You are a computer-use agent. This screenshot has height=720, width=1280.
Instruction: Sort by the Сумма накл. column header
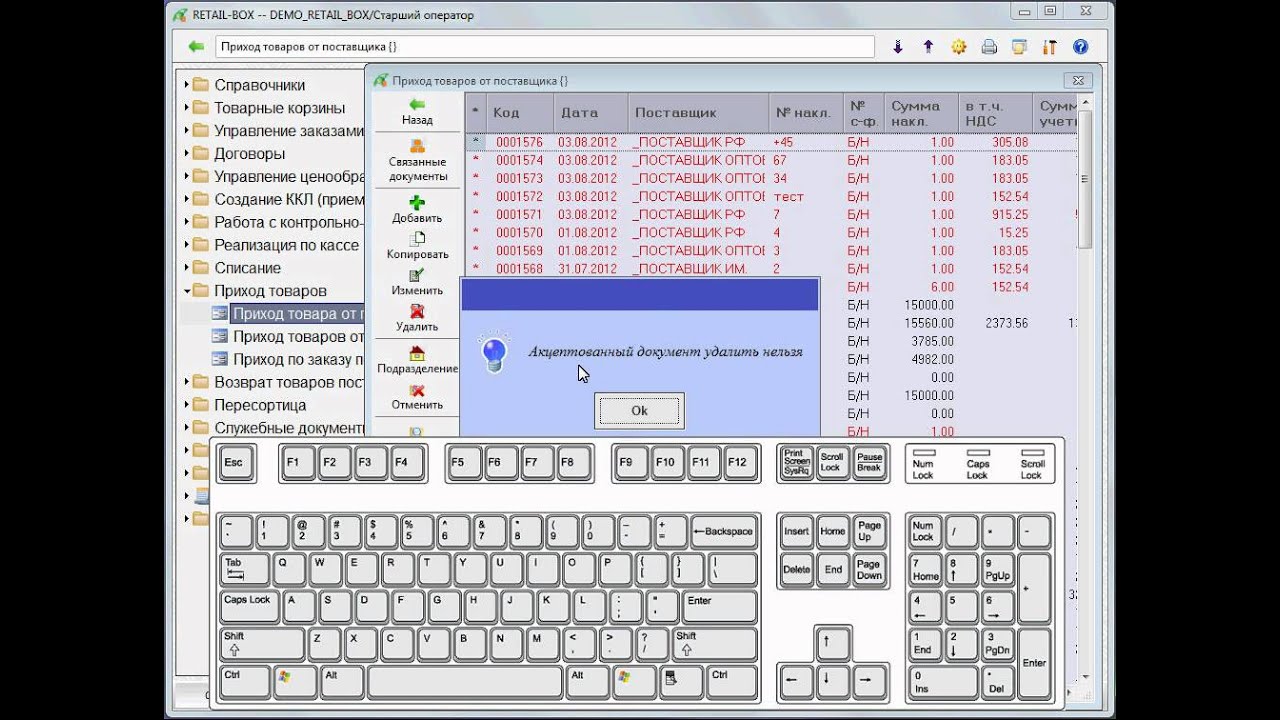[922, 113]
